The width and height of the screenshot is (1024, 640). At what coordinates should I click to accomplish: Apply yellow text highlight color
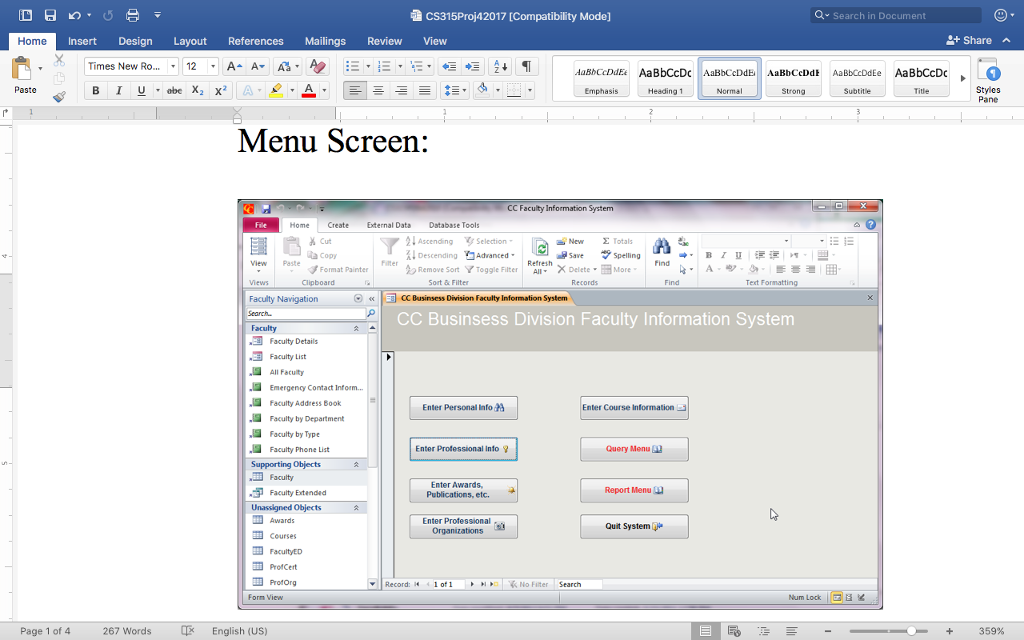coord(277,92)
